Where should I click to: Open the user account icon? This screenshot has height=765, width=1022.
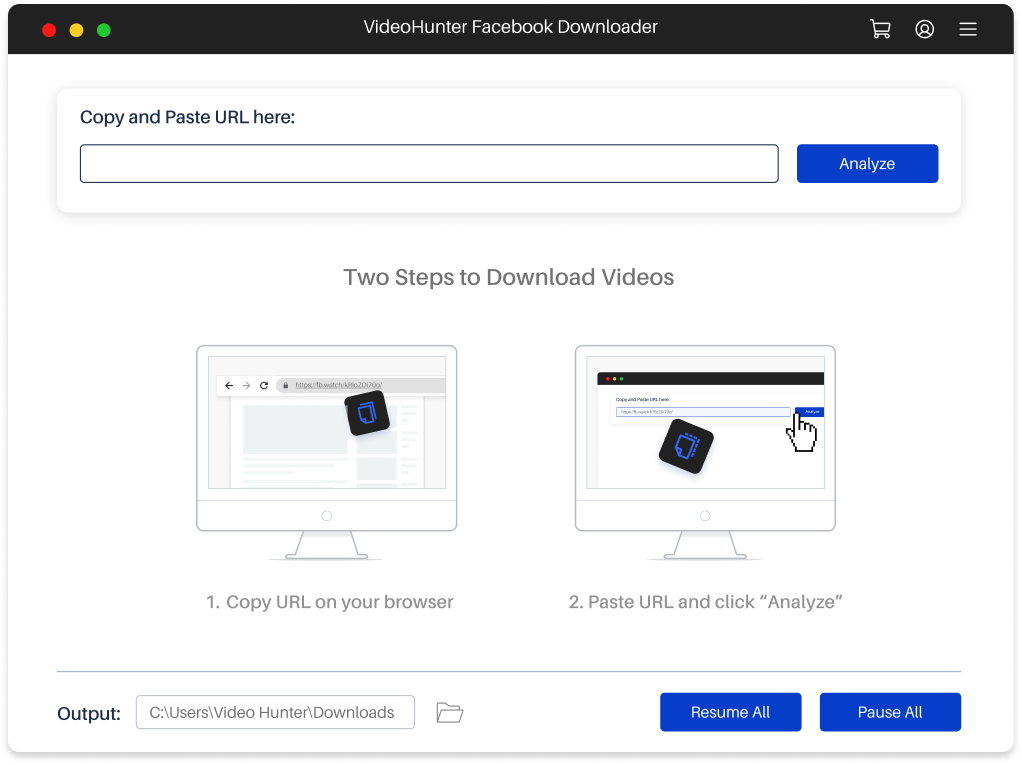(924, 29)
